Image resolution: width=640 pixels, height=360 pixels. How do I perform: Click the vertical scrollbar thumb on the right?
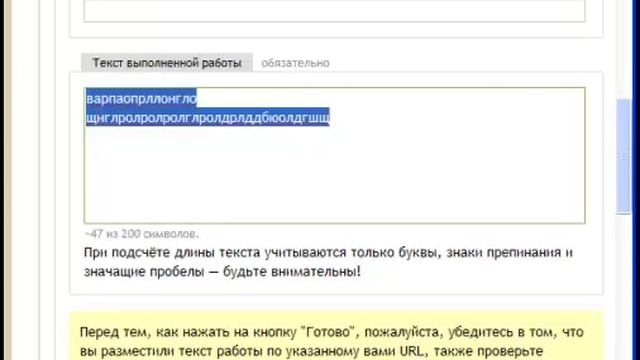point(623,156)
